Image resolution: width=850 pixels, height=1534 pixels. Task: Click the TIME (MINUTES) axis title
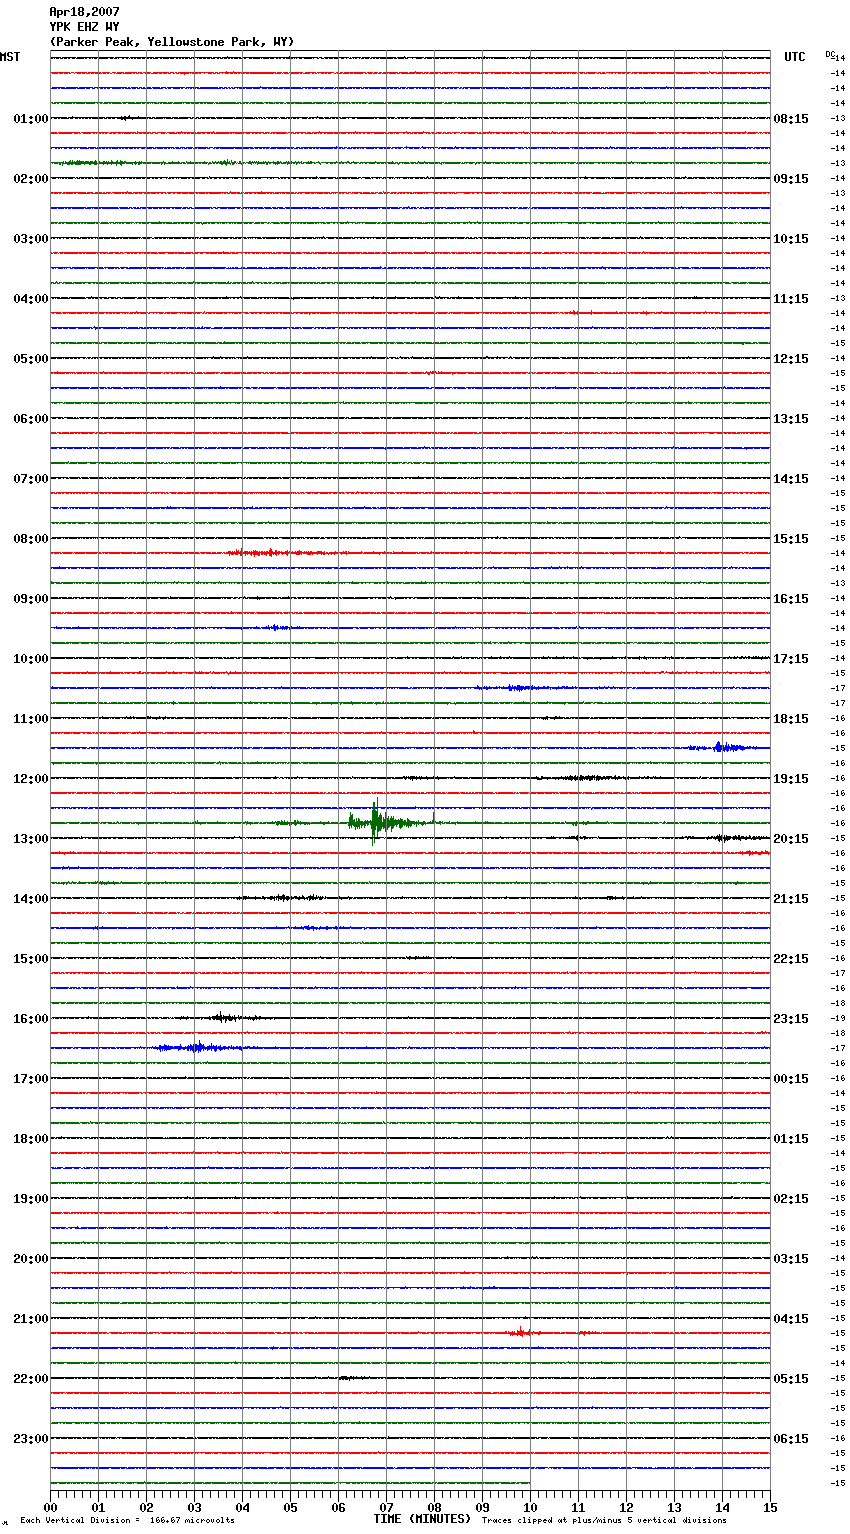[x=422, y=1519]
